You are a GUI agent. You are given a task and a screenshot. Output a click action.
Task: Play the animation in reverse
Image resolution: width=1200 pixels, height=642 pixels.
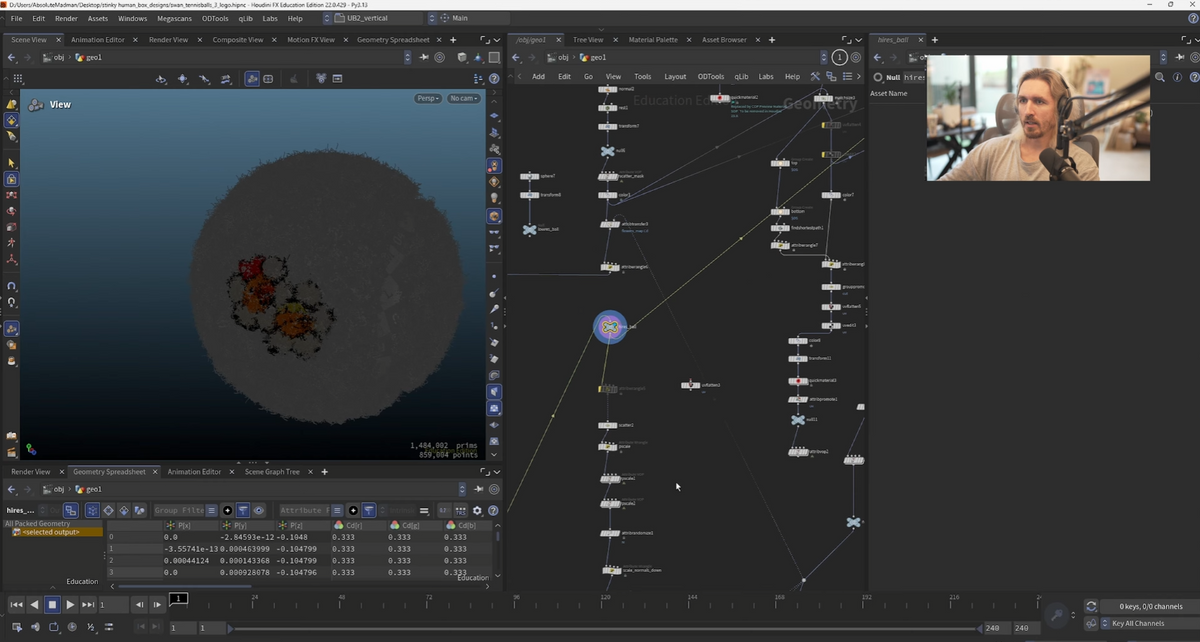point(34,605)
